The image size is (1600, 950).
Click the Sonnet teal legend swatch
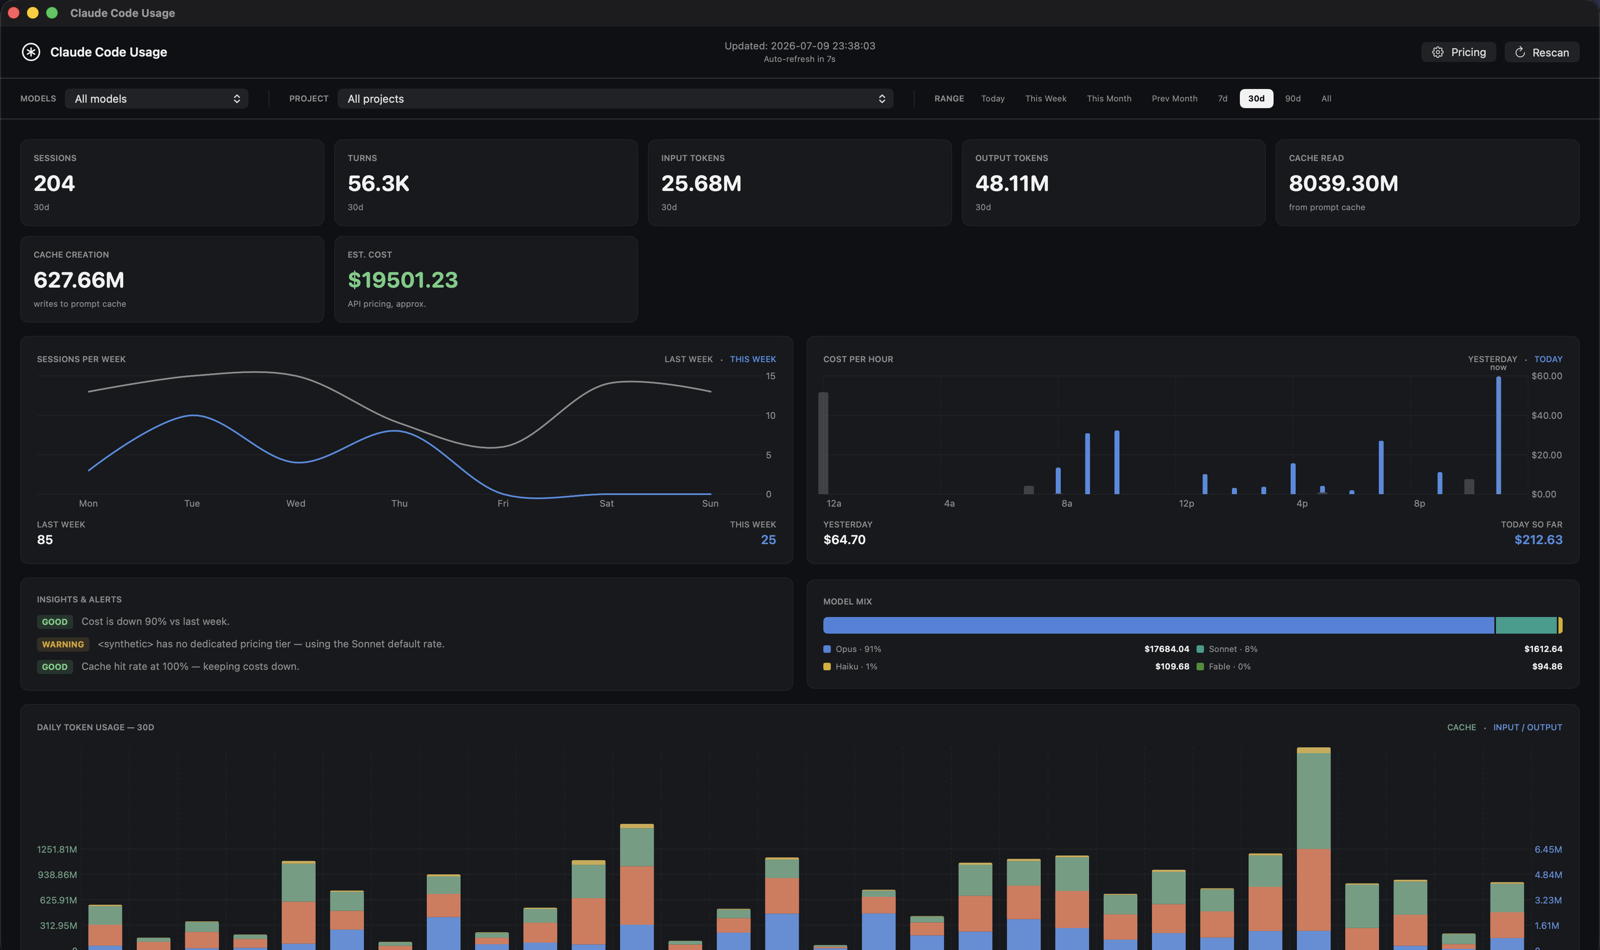1200,649
